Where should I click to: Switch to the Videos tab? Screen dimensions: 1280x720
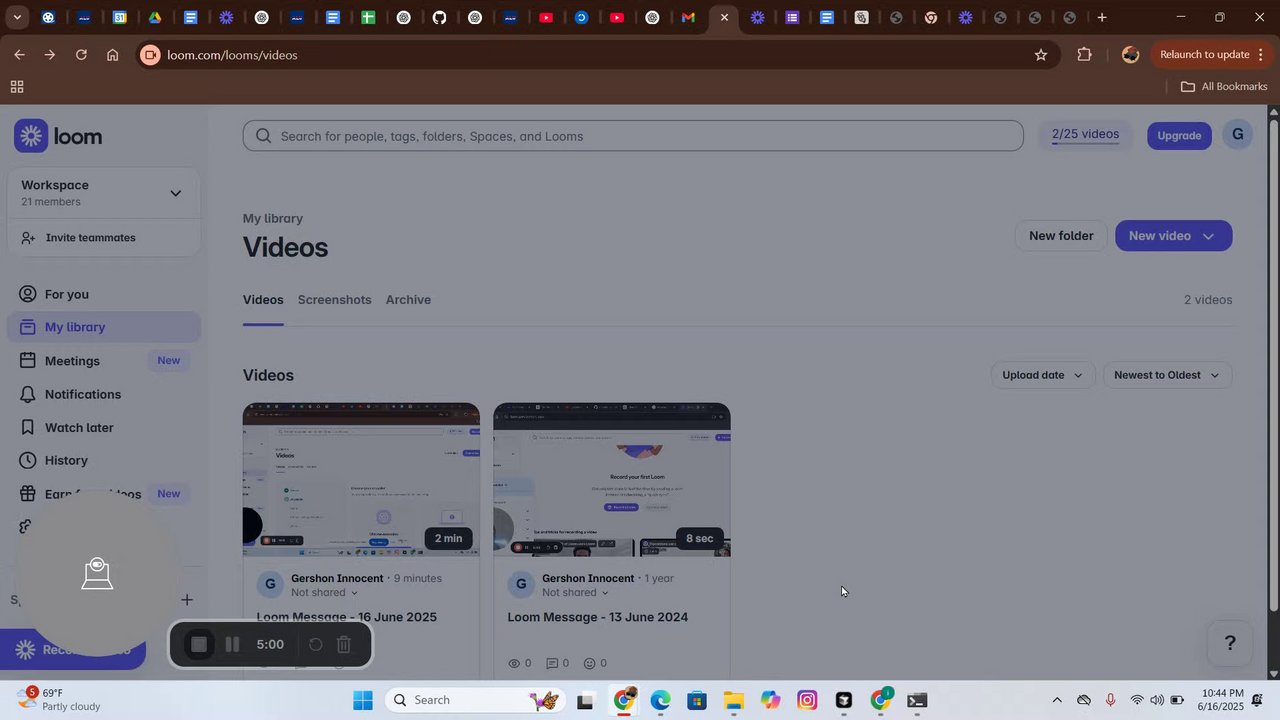point(263,300)
